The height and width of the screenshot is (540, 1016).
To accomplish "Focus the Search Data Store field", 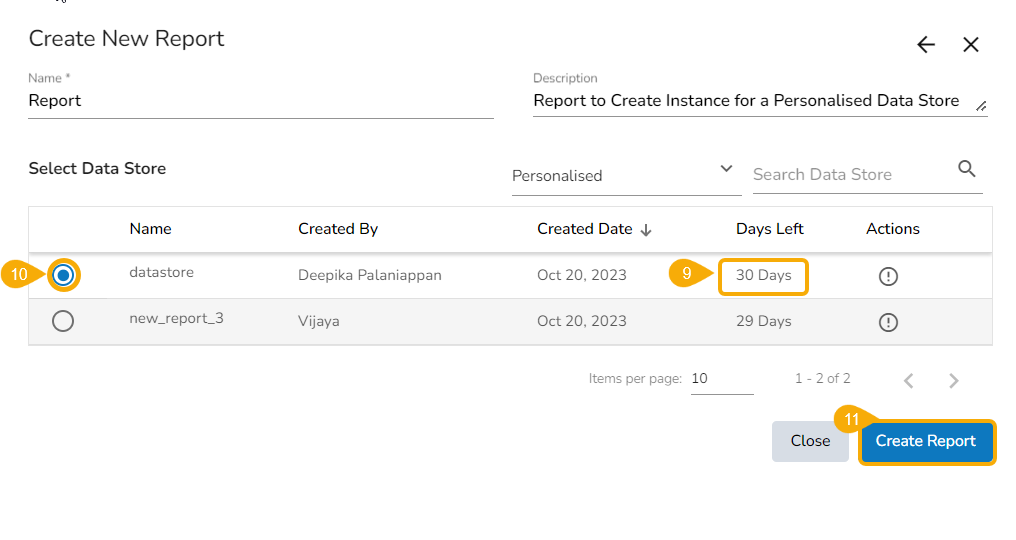I will point(850,175).
